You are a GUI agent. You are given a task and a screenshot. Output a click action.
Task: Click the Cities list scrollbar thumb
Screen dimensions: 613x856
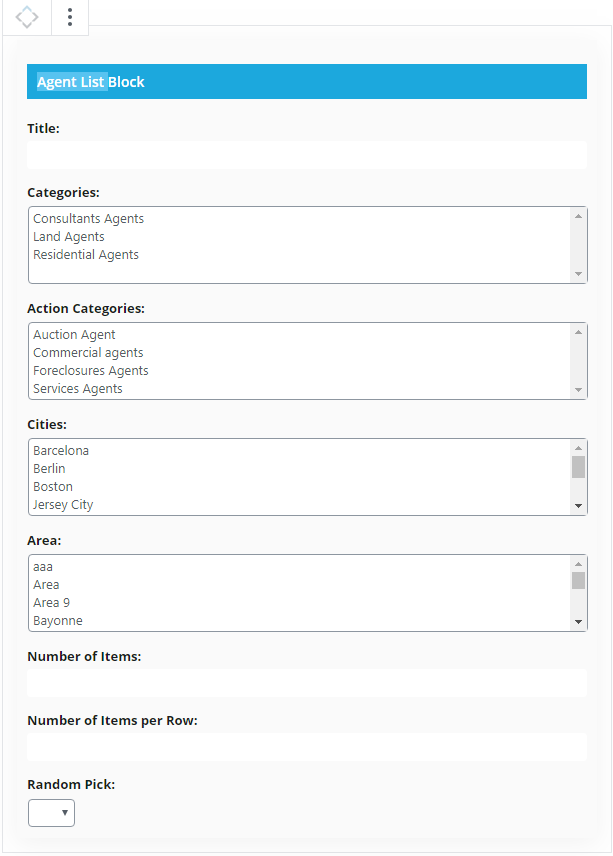[x=579, y=467]
